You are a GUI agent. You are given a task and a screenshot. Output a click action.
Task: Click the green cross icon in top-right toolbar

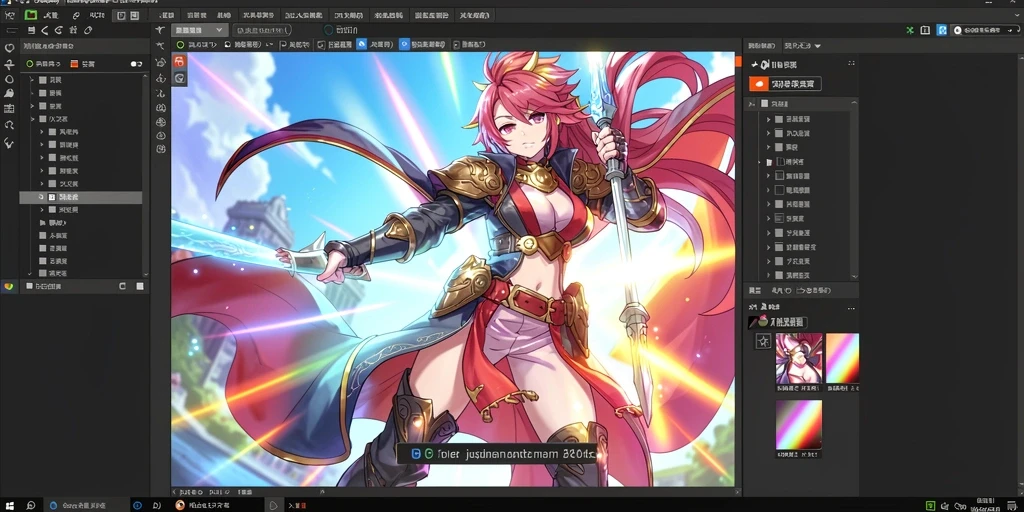(910, 30)
